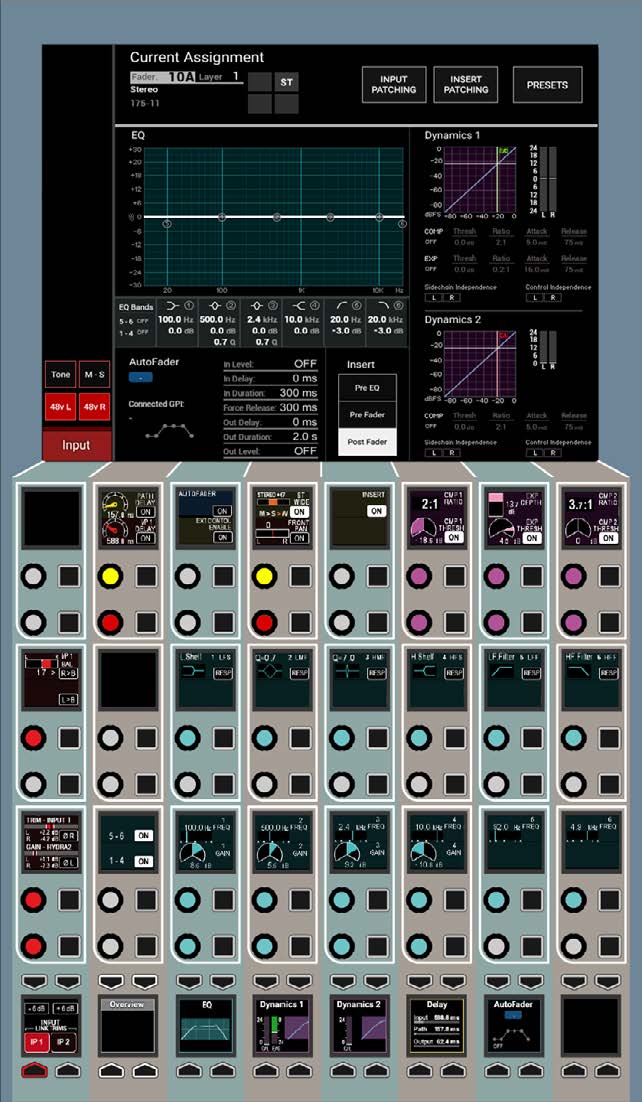Set insert point to Pre EQ
Image resolution: width=642 pixels, height=1102 pixels.
(367, 387)
